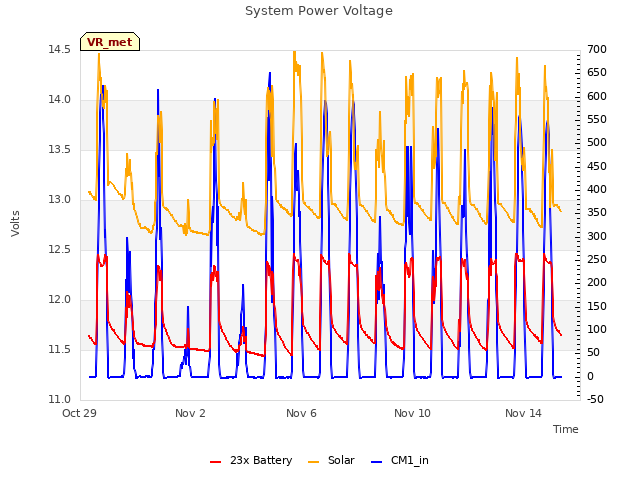Screen dimensions: 640x480
Task: Click the Nov 10 x-axis label
Action: [412, 413]
